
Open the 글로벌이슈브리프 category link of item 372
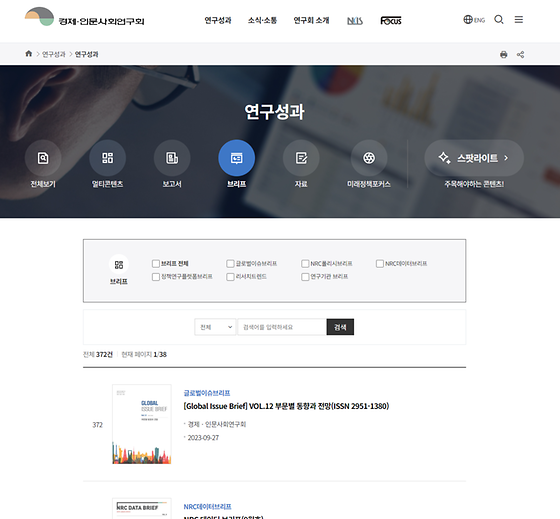pyautogui.click(x=207, y=393)
